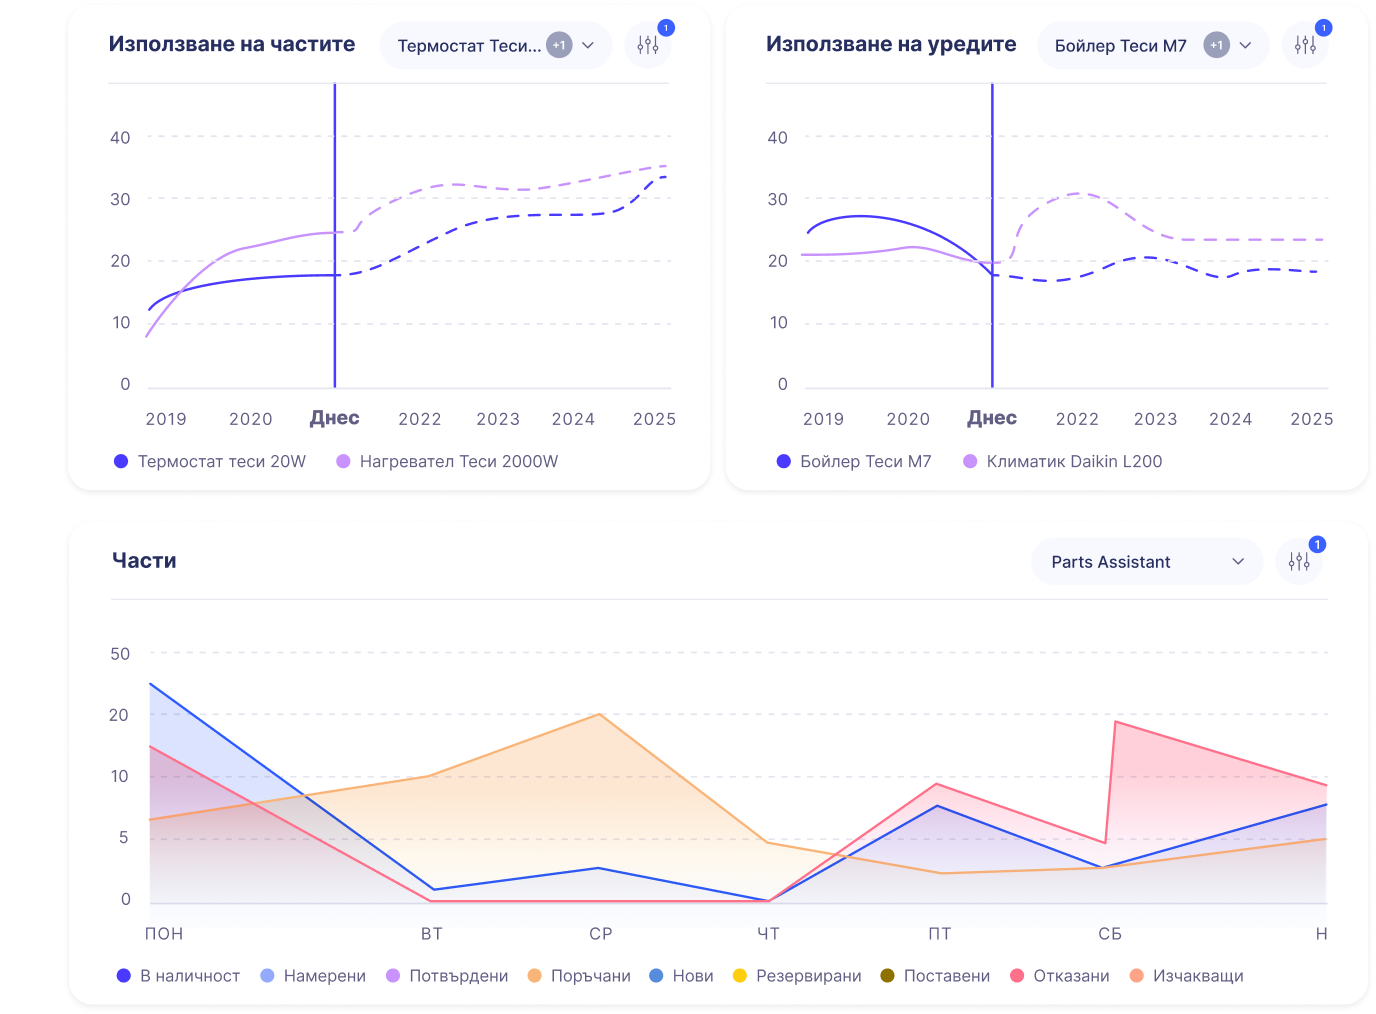Open filter settings for Използване на частите chart

pos(648,45)
